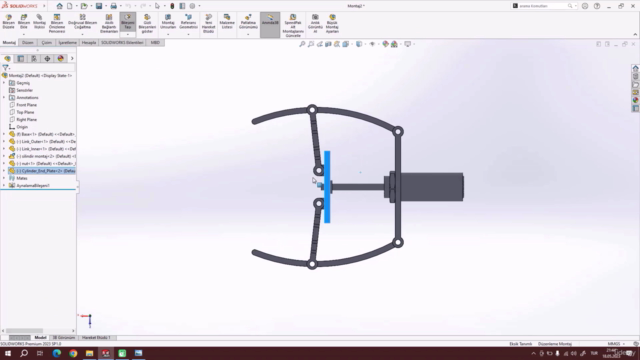Click Gizli Bileşenleri Göster tool
Viewport: 640px width, 360px height.
pos(147,23)
